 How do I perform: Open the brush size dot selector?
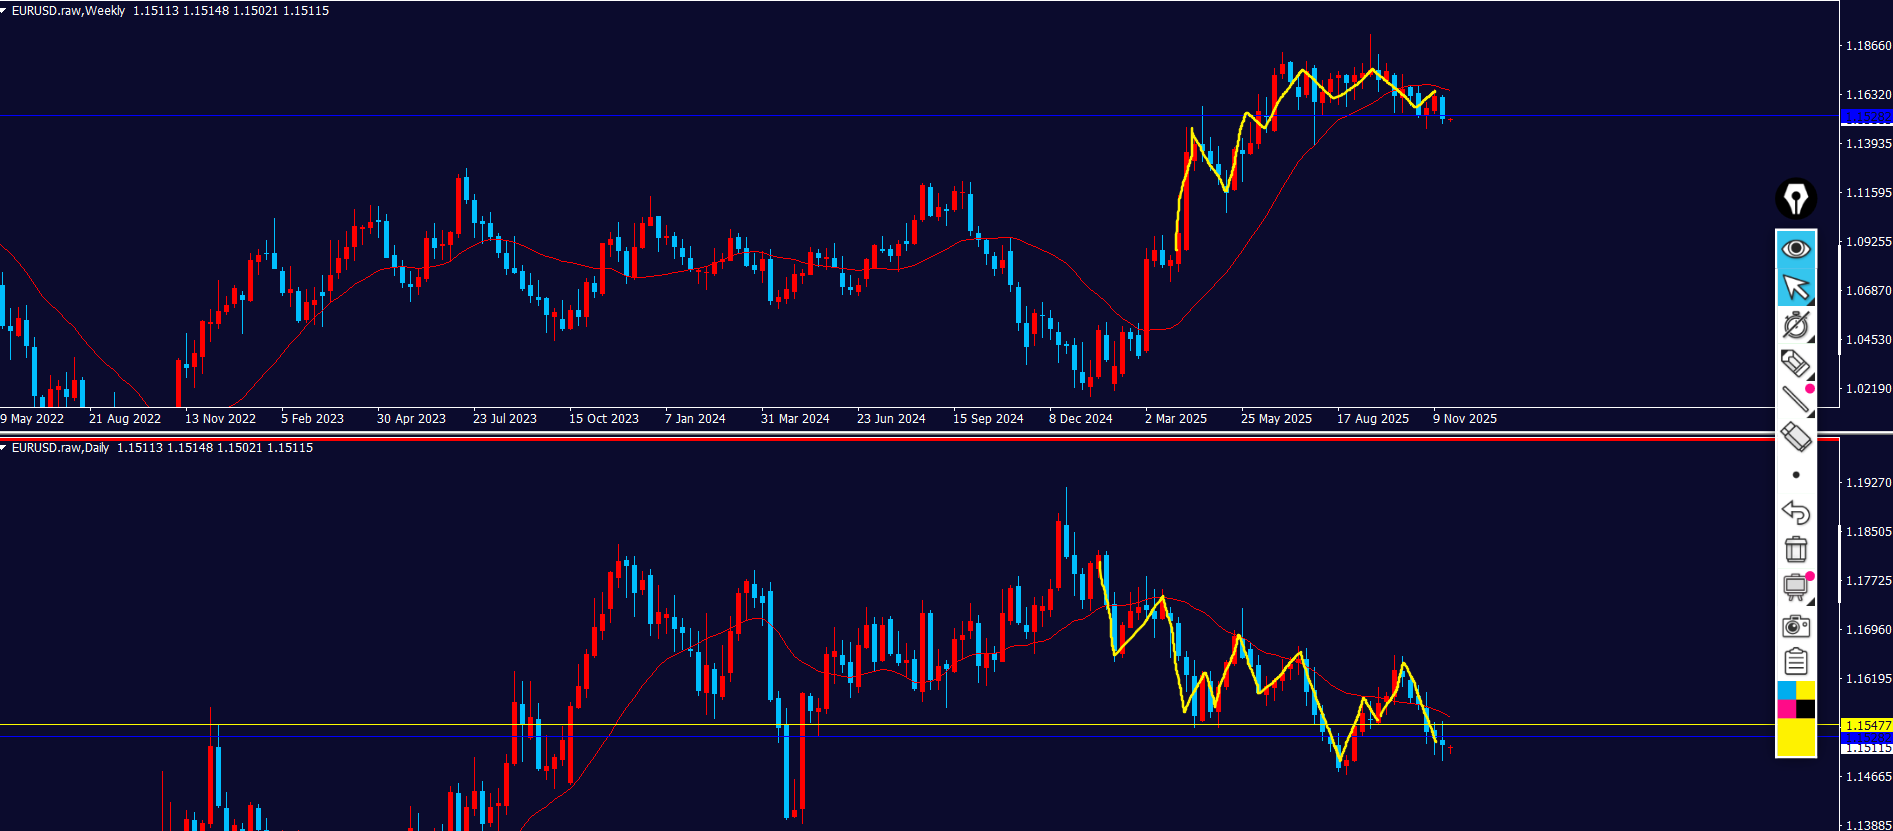pos(1795,475)
